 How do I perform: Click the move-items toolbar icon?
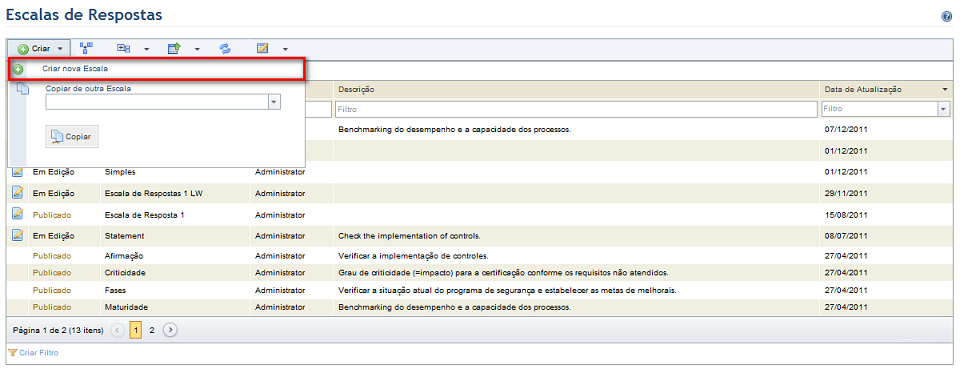tap(124, 48)
